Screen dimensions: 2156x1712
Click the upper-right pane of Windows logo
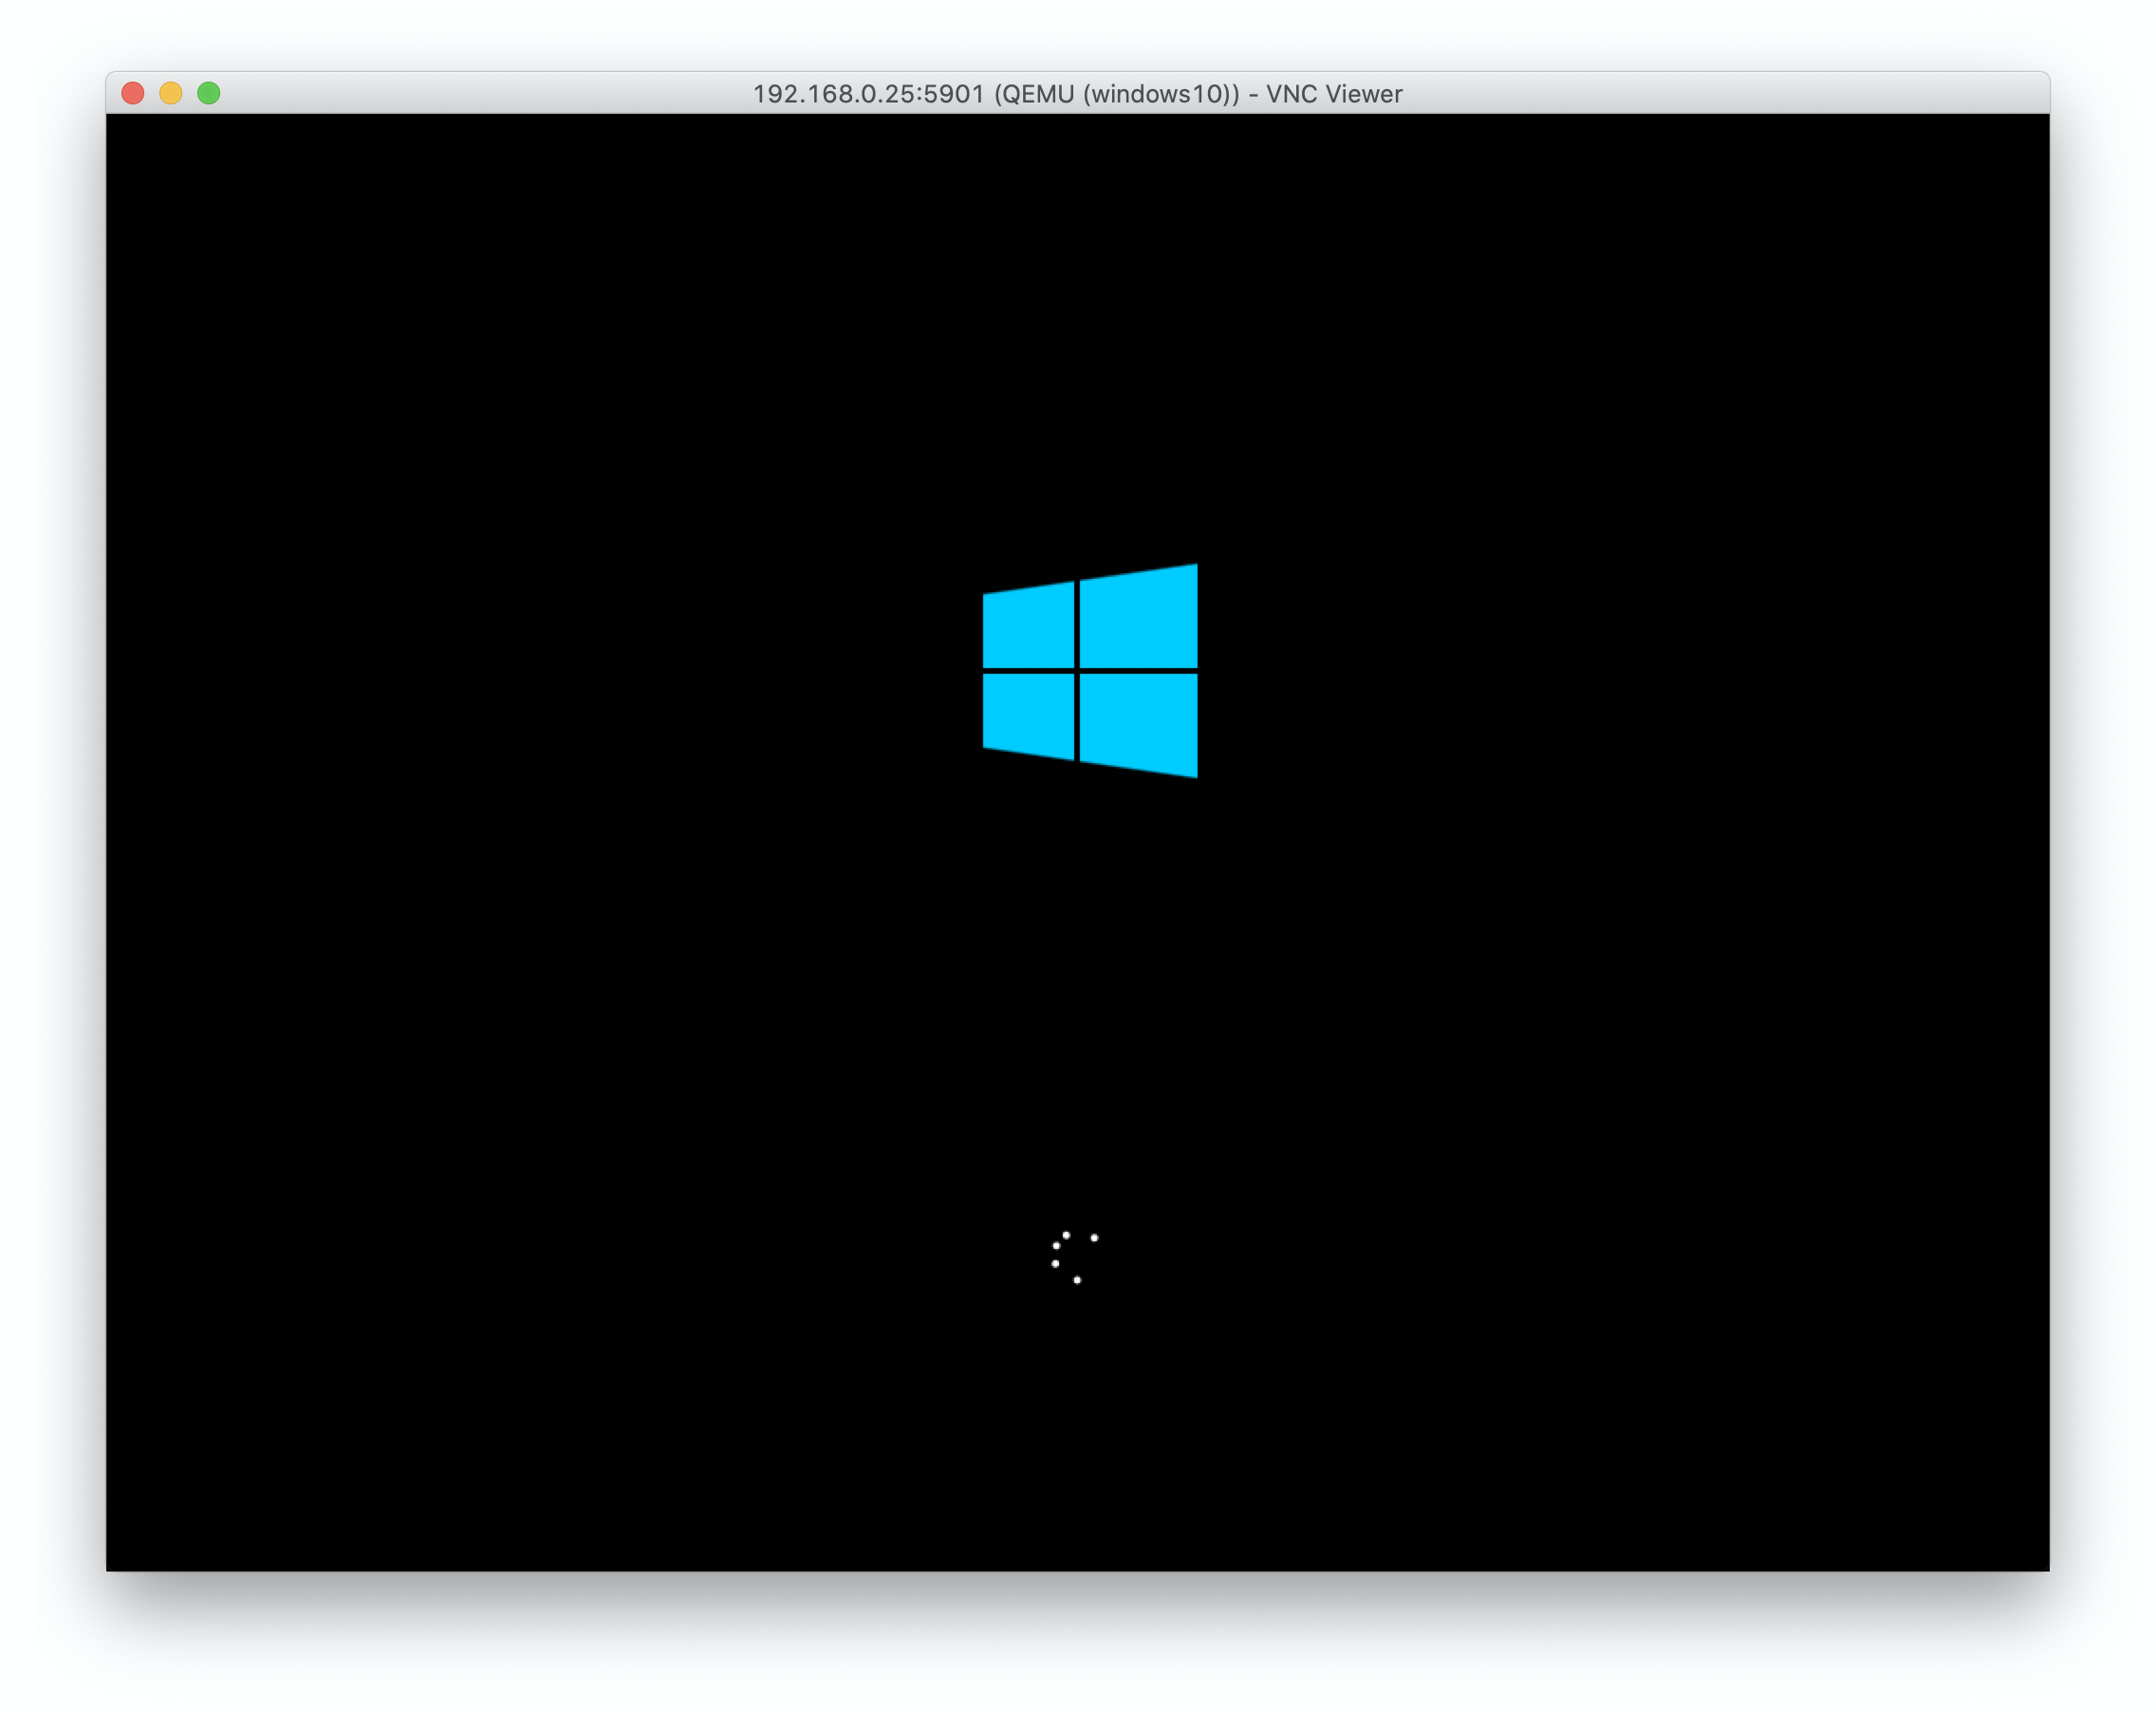click(x=1138, y=618)
